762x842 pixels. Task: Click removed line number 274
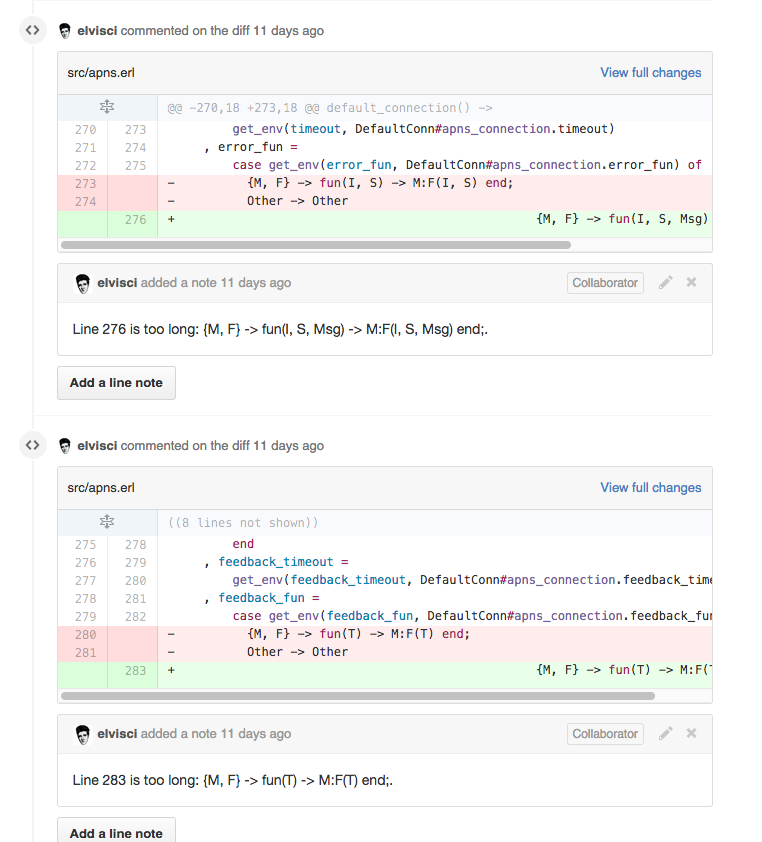[x=85, y=202]
